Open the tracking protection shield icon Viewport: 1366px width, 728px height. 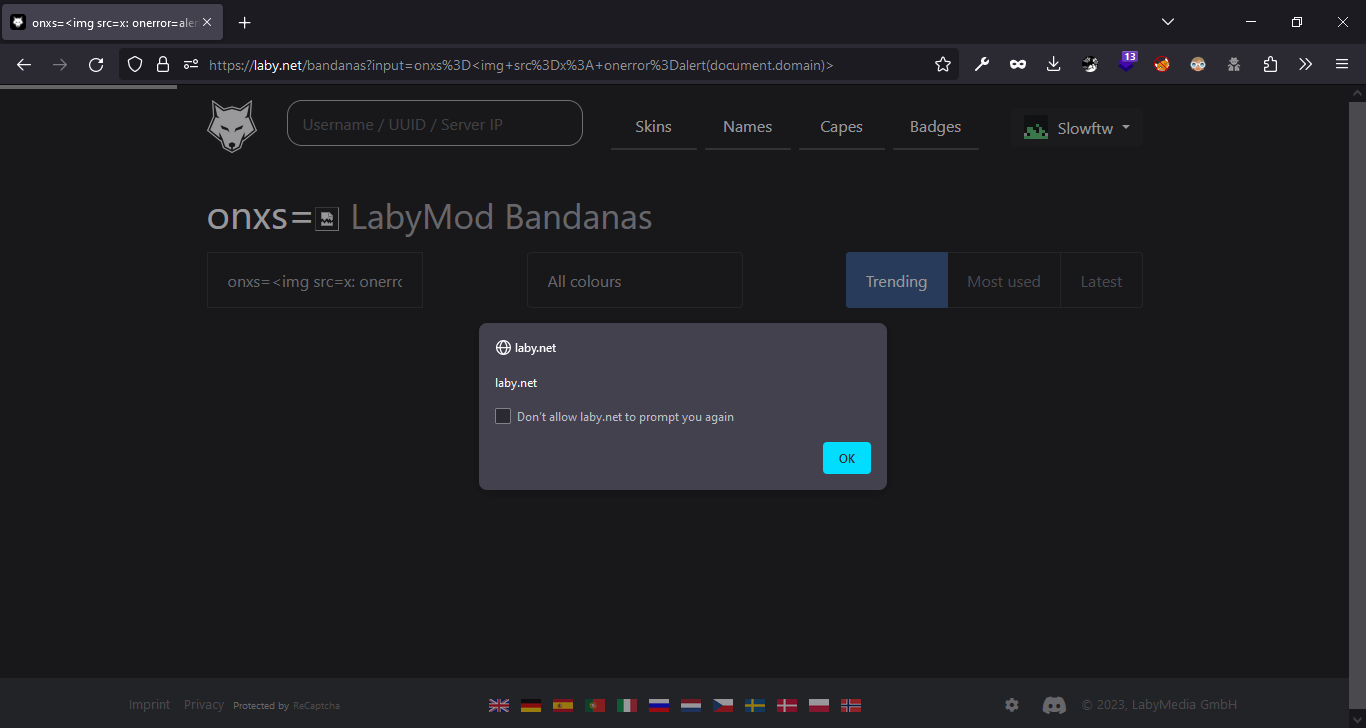[135, 64]
